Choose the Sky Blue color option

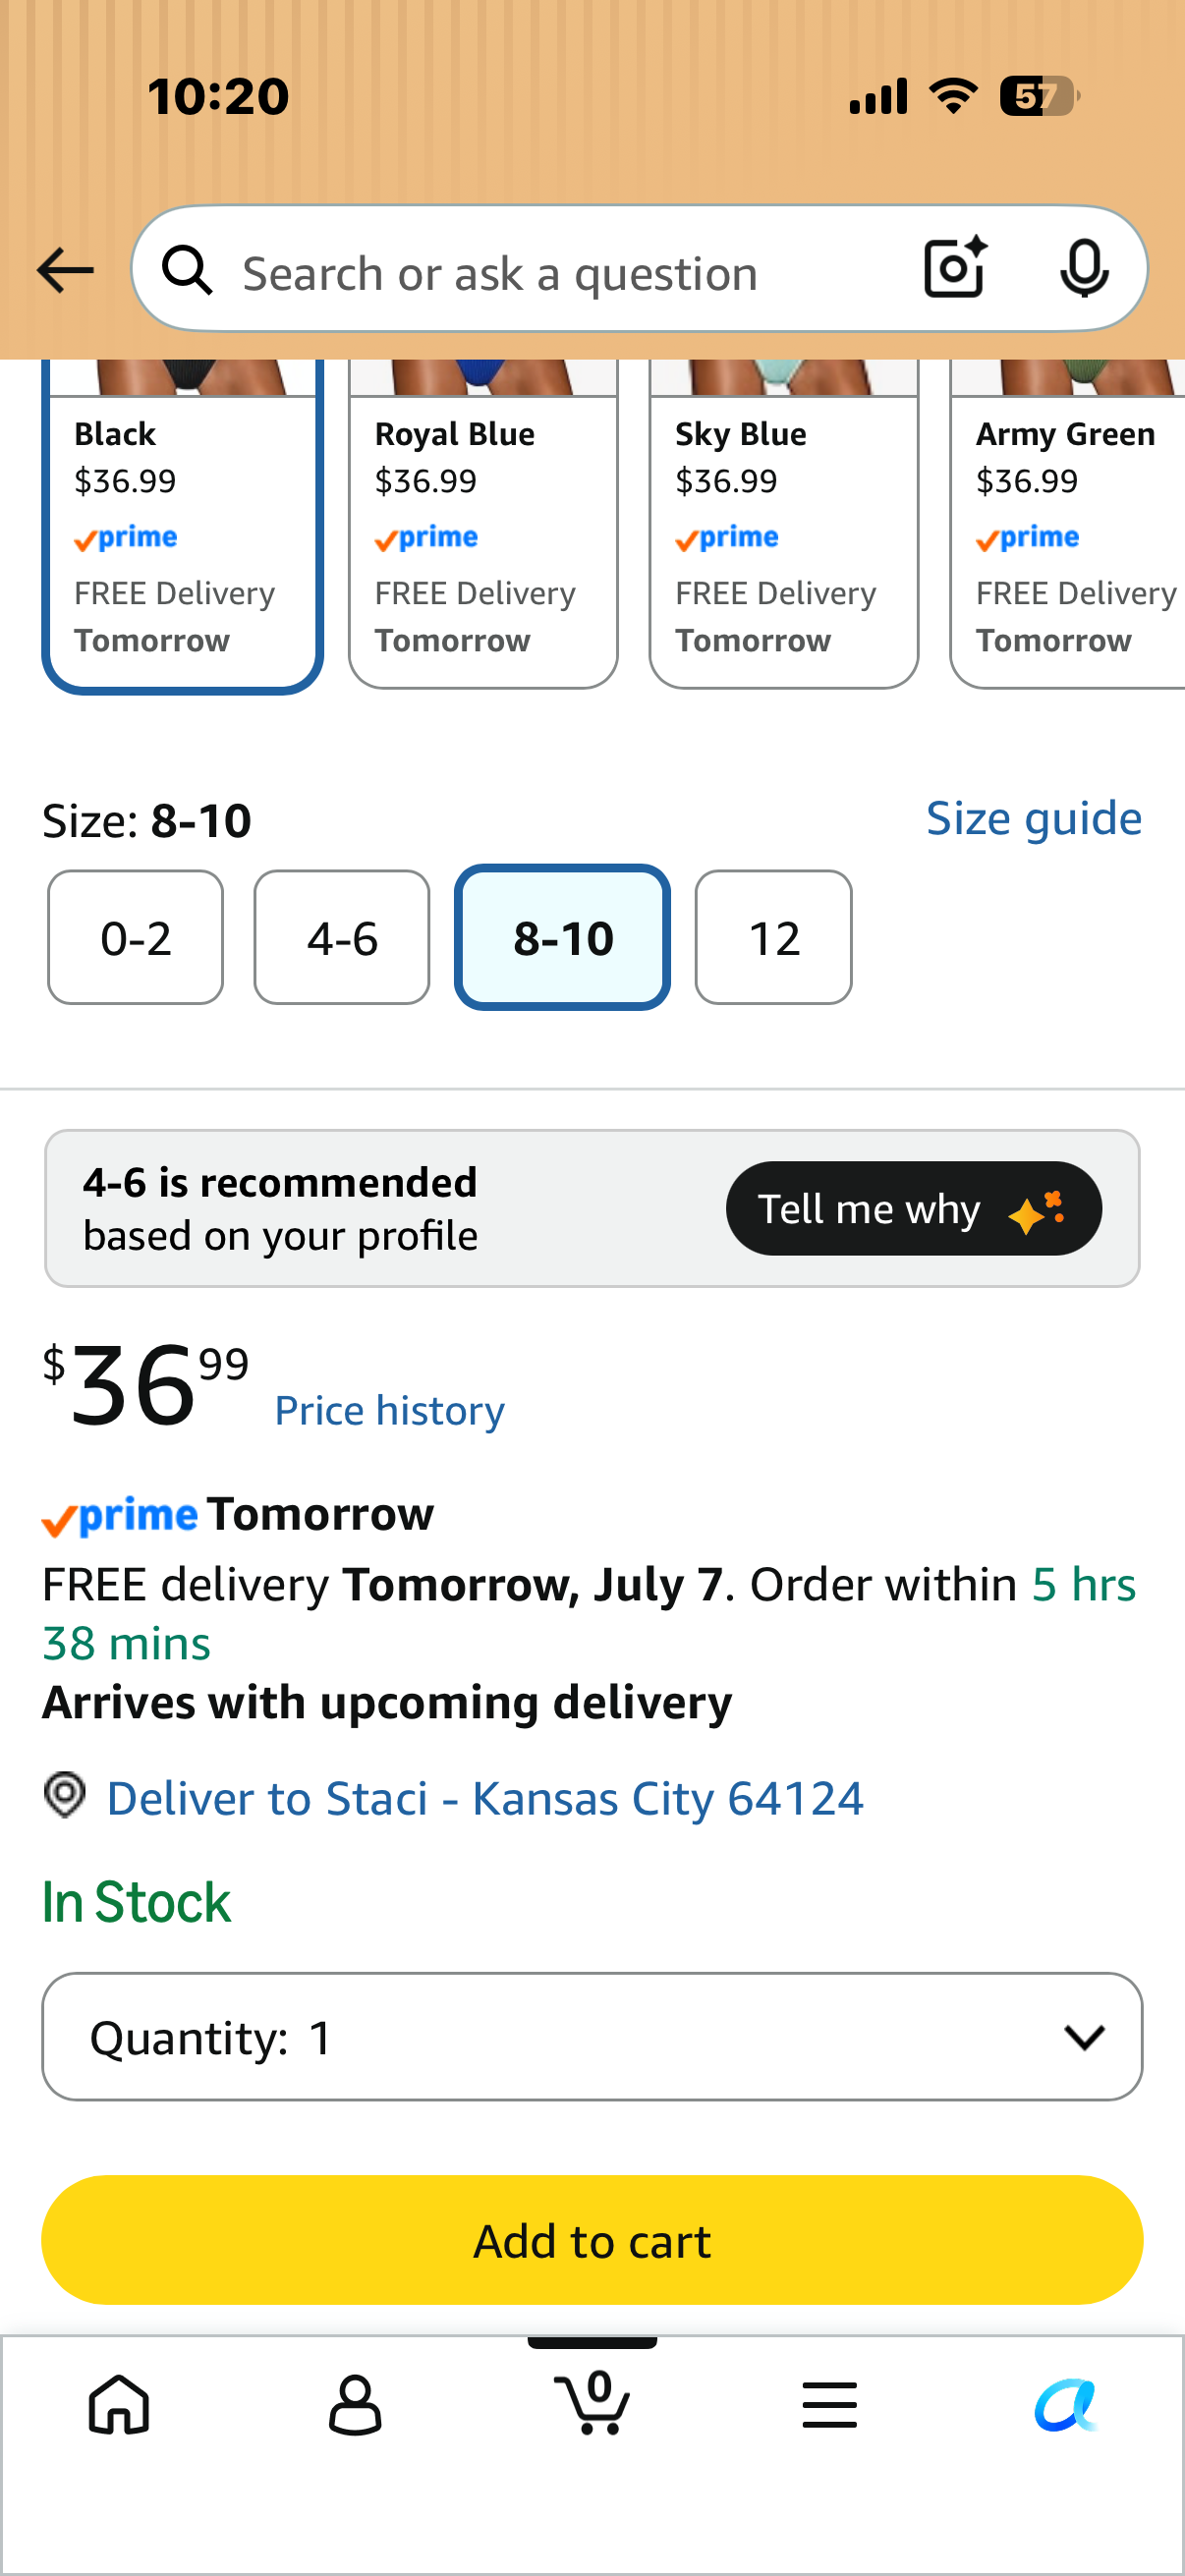[784, 525]
